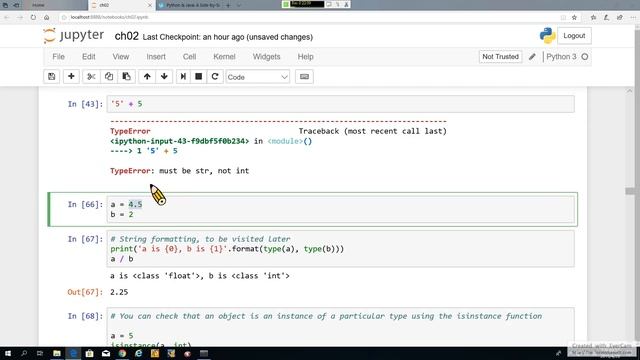640x360 pixels.
Task: Click the Logout button
Action: tap(574, 36)
